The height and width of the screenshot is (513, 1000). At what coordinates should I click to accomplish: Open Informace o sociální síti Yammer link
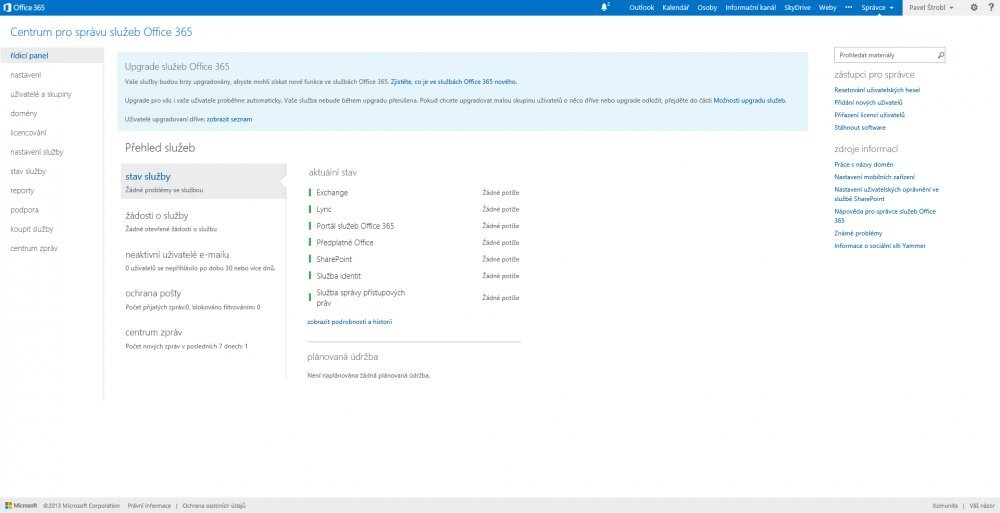pos(880,246)
